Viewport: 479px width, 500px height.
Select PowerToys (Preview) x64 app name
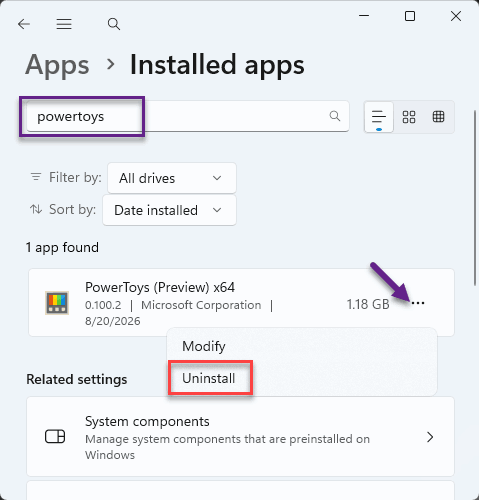pos(160,287)
